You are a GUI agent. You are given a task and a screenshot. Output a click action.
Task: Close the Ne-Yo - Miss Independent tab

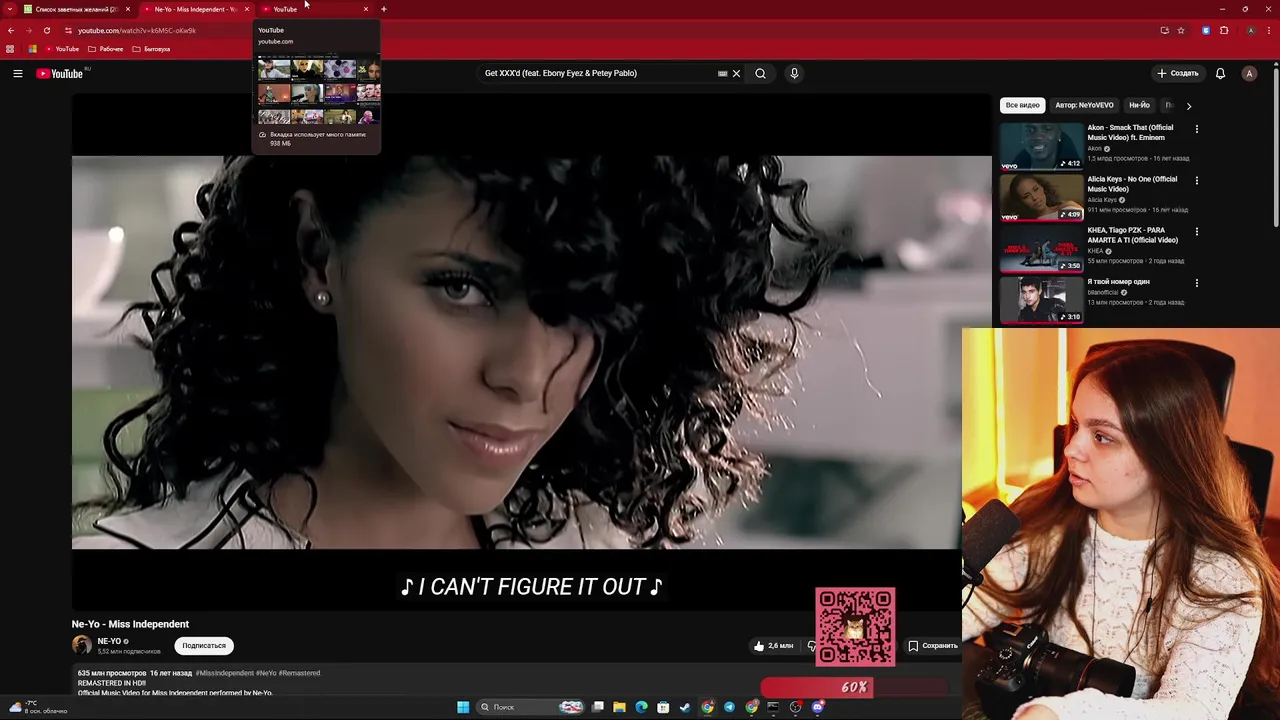click(247, 9)
